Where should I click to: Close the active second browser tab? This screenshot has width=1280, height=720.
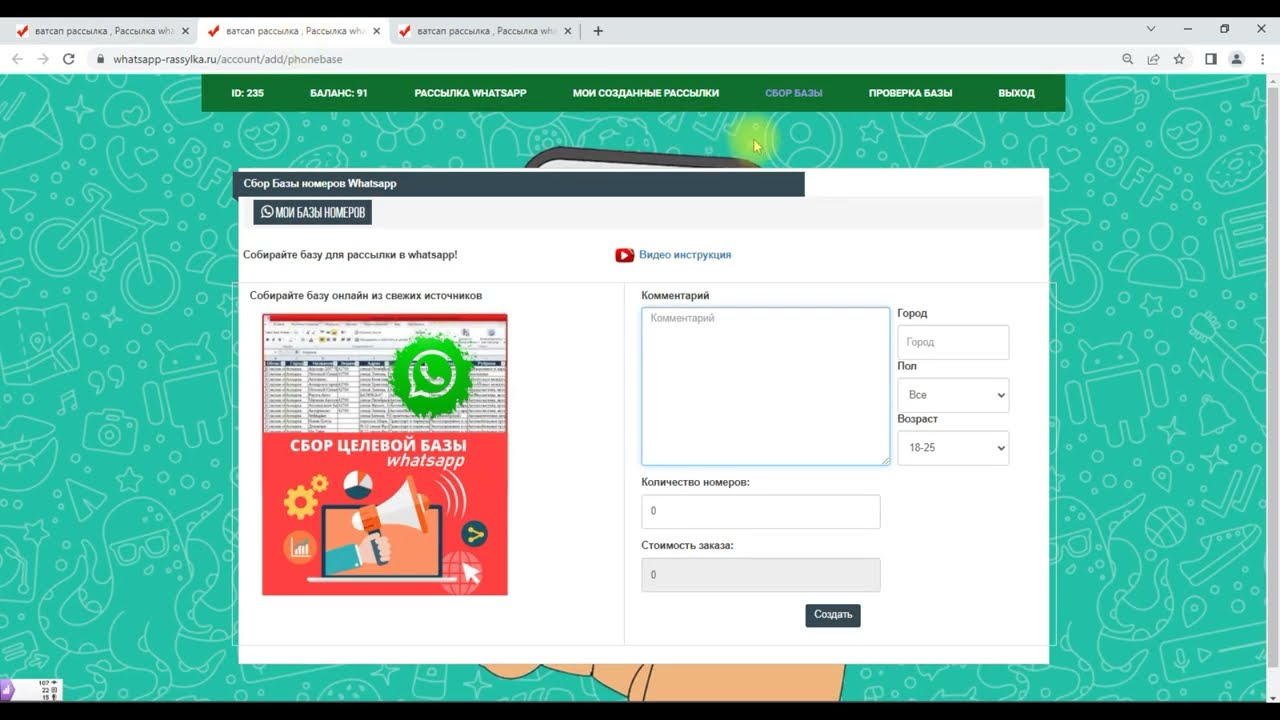click(x=376, y=31)
